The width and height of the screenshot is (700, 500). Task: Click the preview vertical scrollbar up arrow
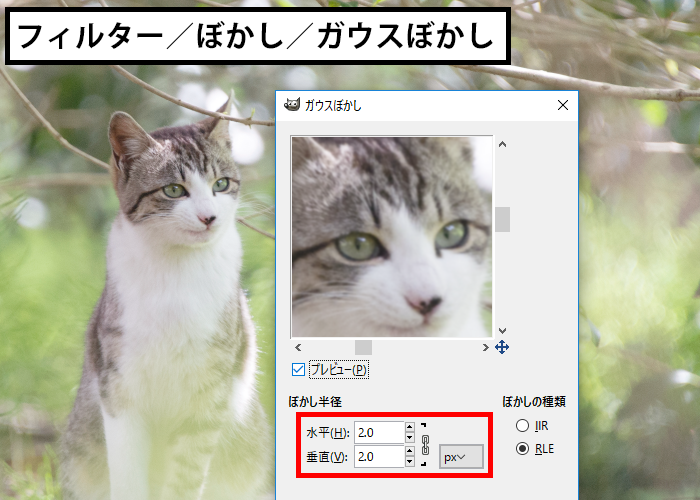tap(502, 144)
